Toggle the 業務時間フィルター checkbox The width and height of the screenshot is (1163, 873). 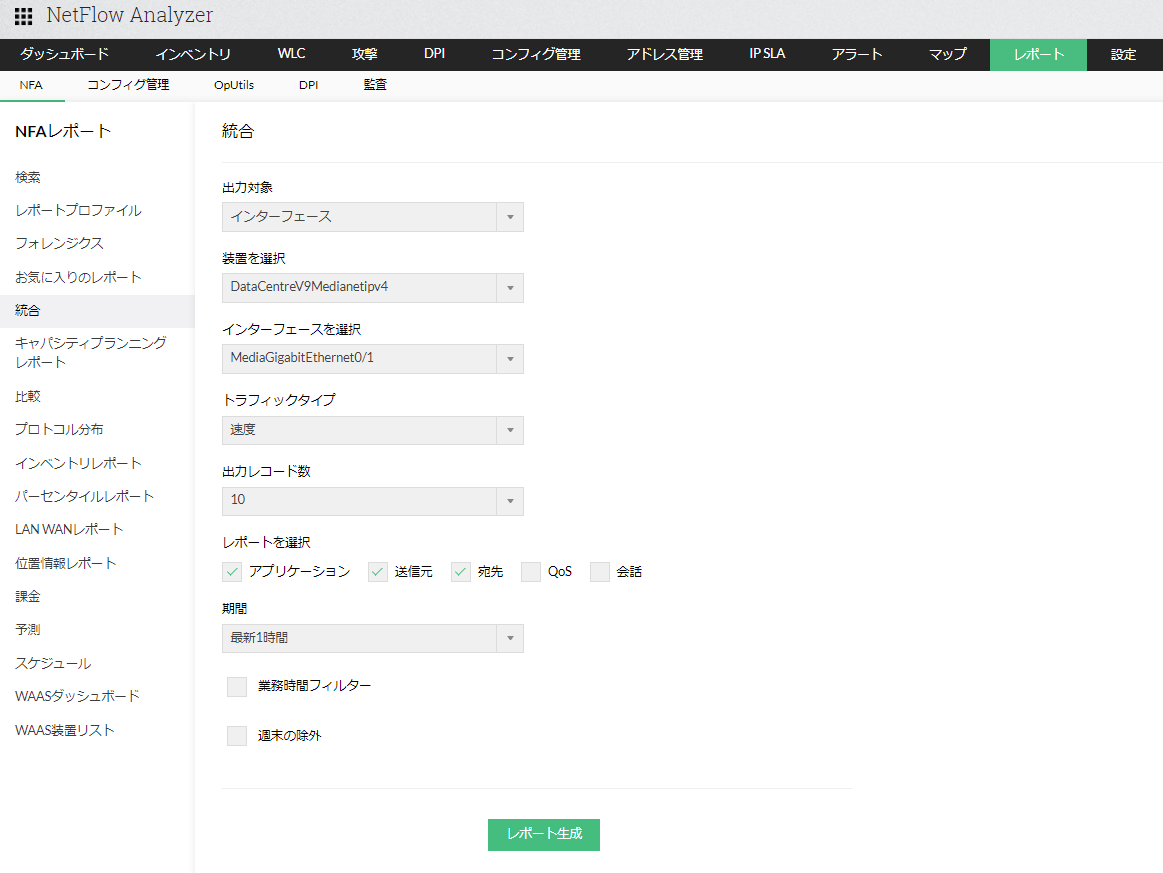point(237,687)
